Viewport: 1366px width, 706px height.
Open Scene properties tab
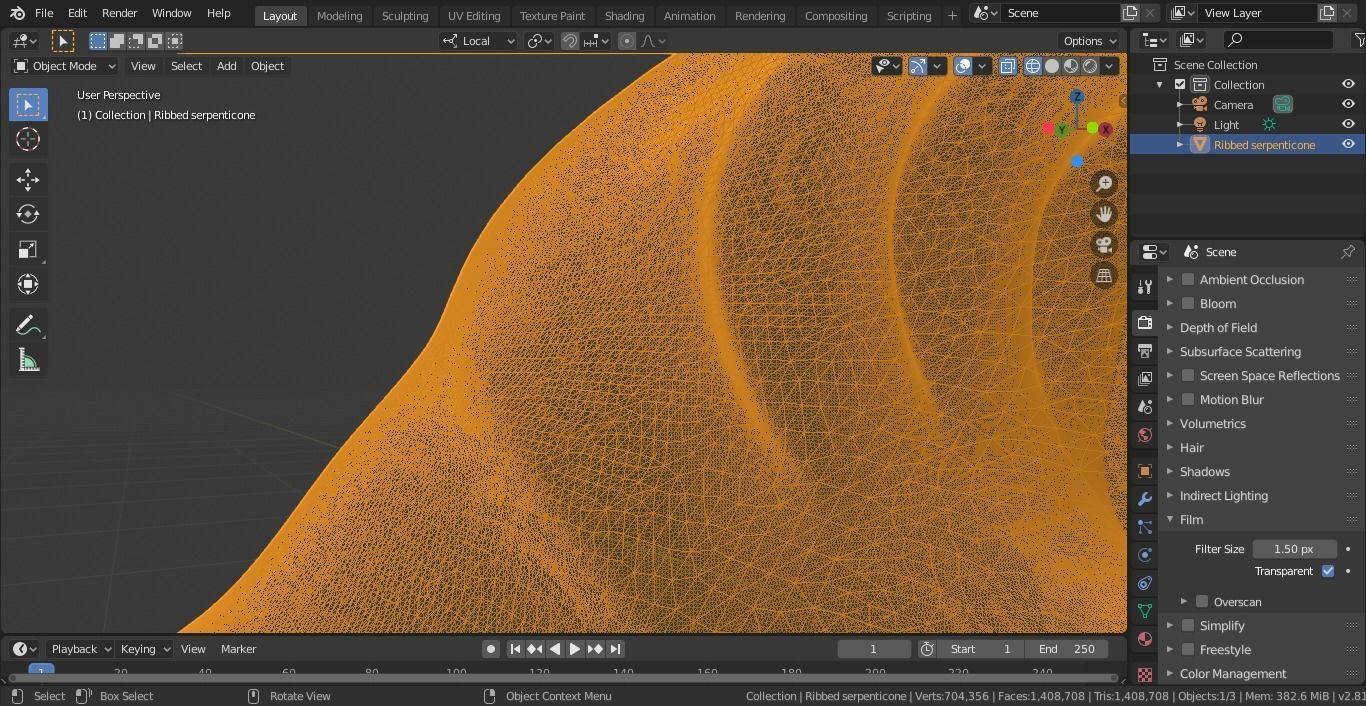point(1145,406)
